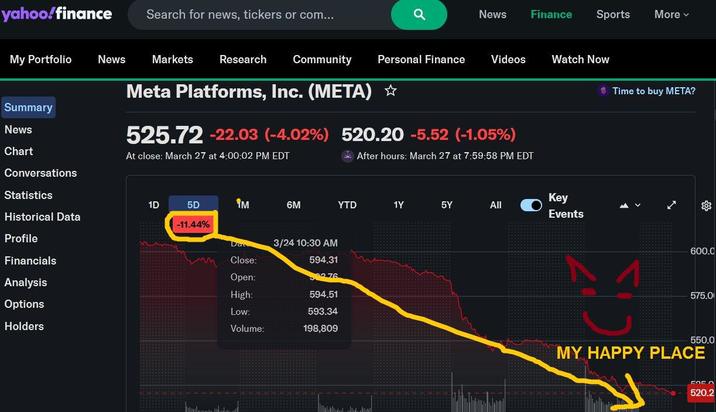
Task: Open Profile in the sidebar
Action: click(x=21, y=238)
